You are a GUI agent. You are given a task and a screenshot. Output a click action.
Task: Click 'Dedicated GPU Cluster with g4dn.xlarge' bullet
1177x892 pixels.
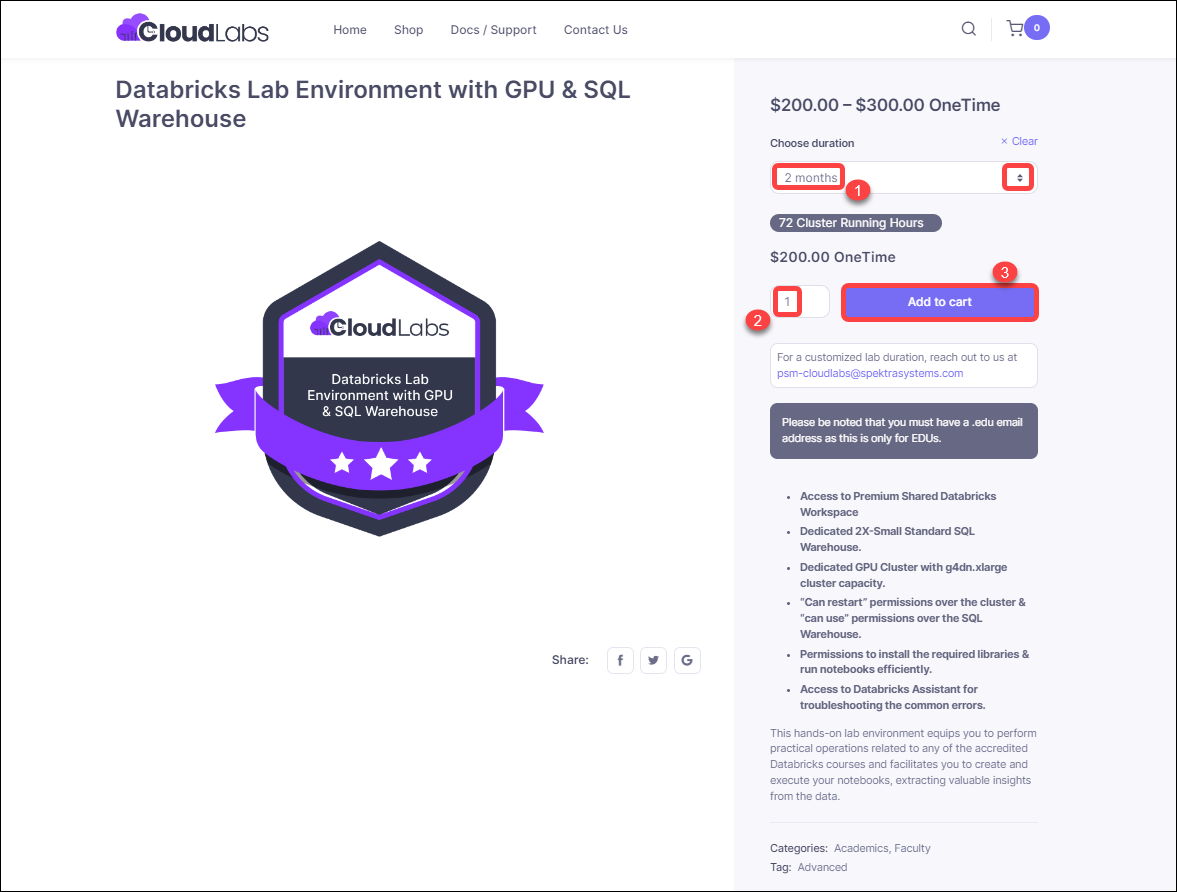click(903, 575)
